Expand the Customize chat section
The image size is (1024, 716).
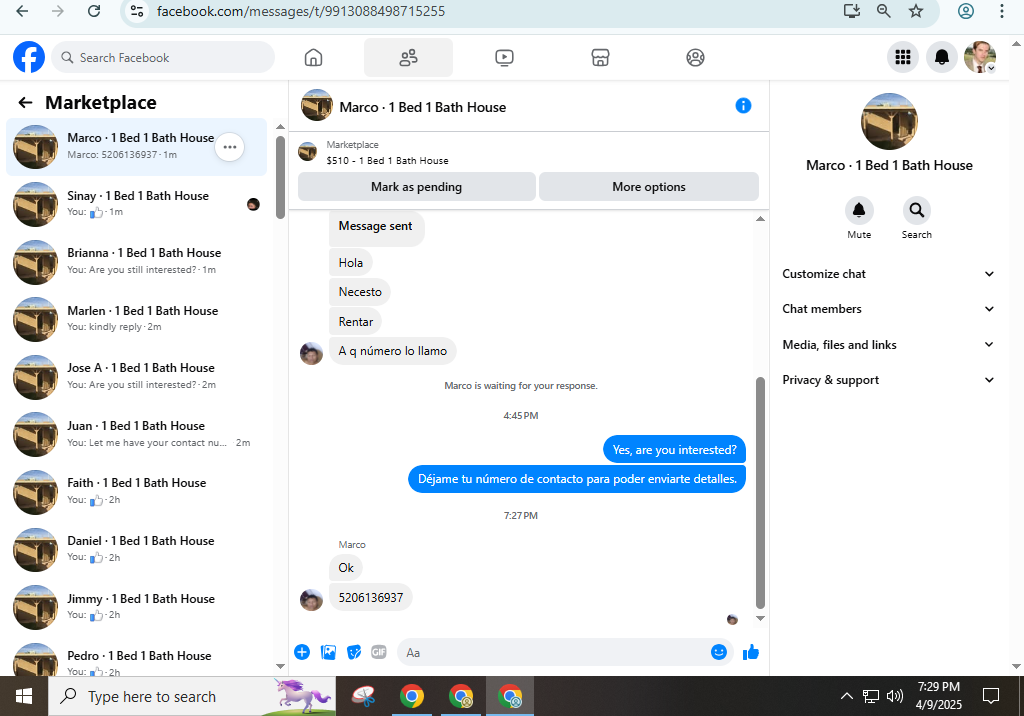click(888, 274)
